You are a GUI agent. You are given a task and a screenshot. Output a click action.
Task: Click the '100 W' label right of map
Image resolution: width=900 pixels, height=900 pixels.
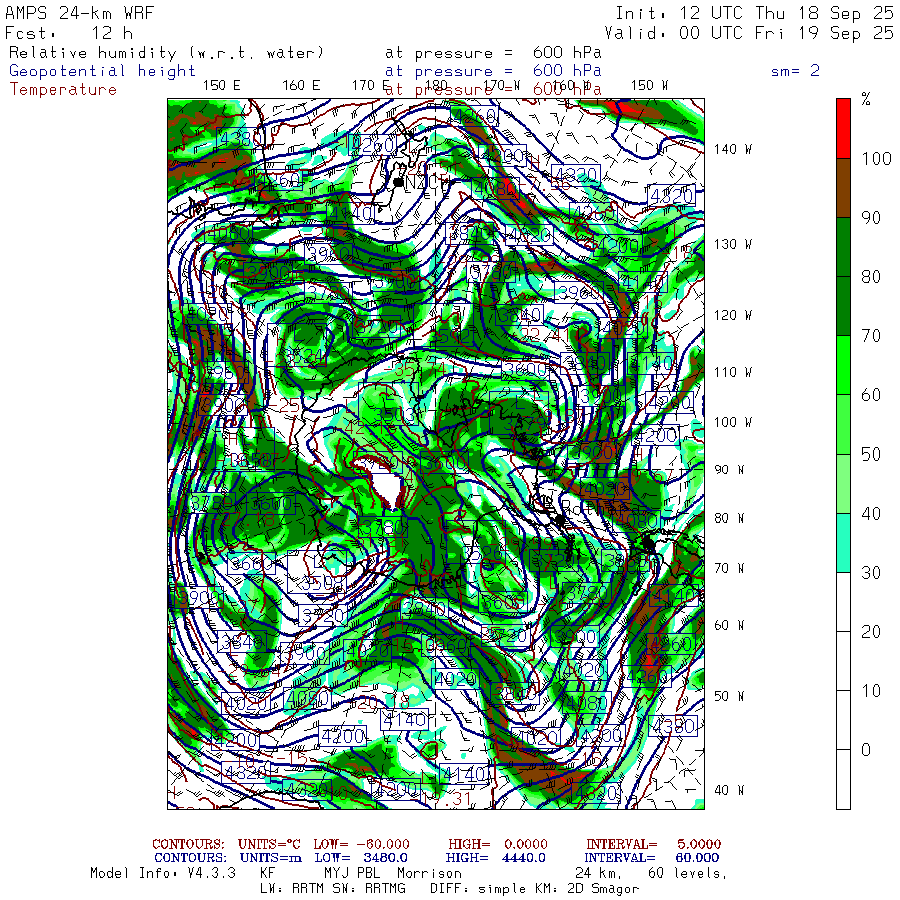point(733,422)
